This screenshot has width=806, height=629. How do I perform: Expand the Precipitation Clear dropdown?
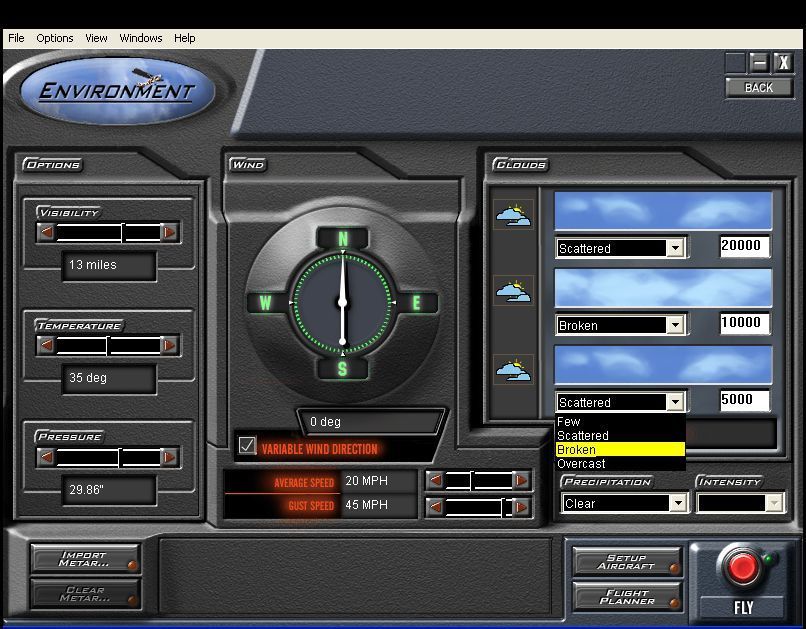(679, 504)
